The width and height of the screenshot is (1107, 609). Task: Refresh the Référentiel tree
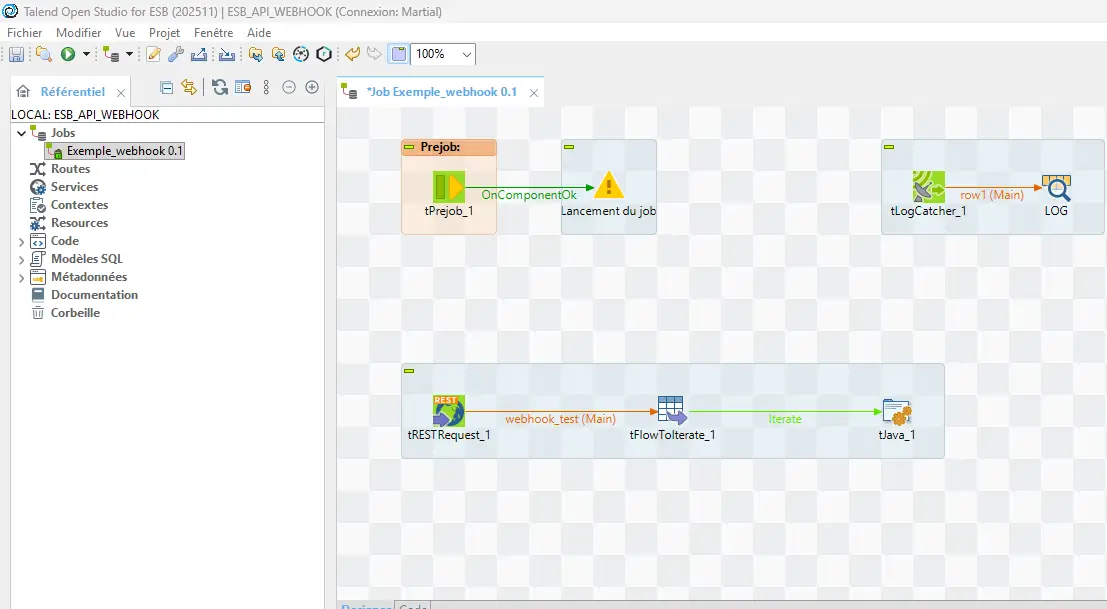pos(218,87)
